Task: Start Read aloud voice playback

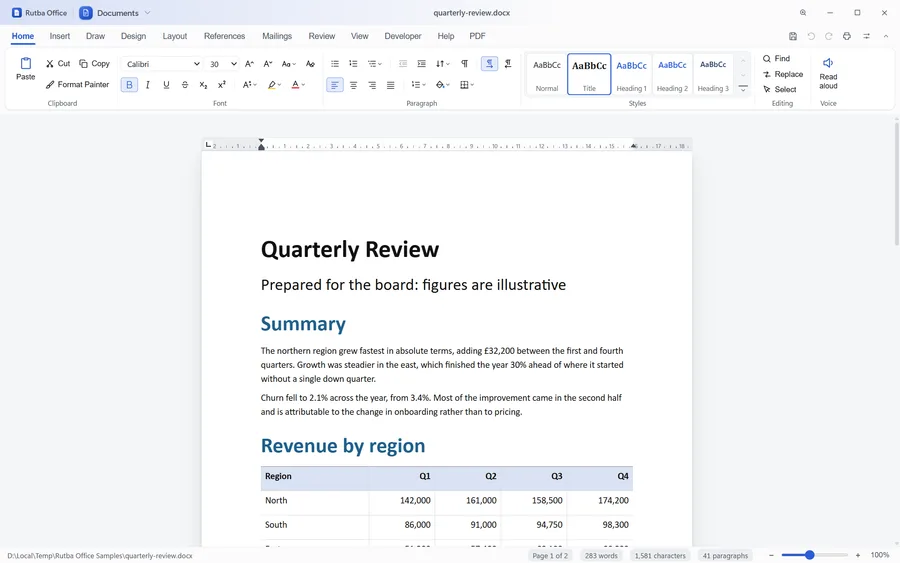Action: click(828, 73)
